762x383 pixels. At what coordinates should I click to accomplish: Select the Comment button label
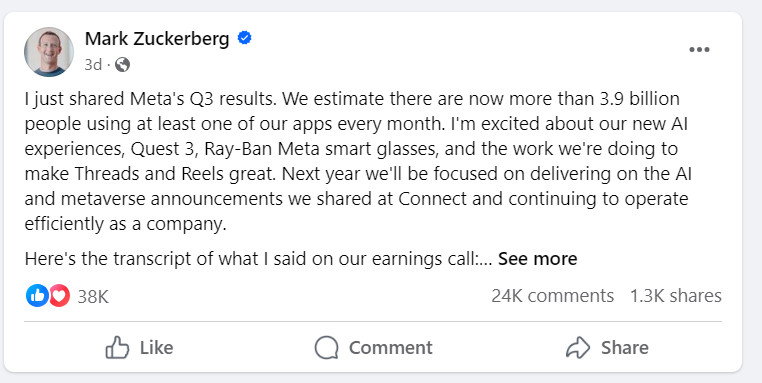coord(390,348)
